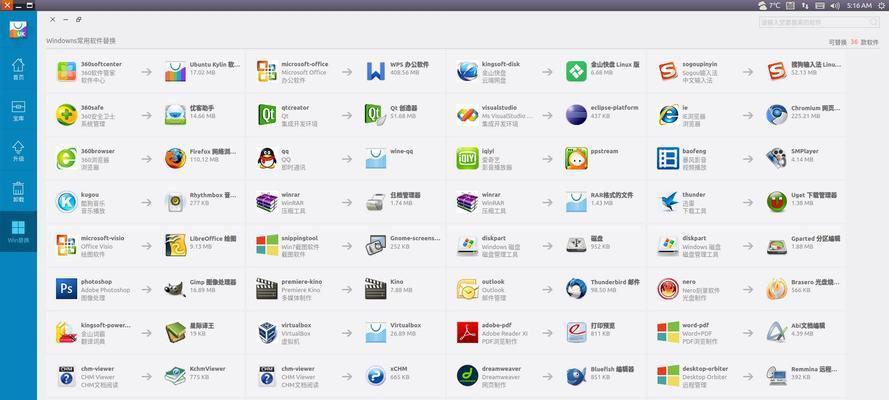The width and height of the screenshot is (889, 400).
Task: Click the thunder download icon
Action: point(668,202)
